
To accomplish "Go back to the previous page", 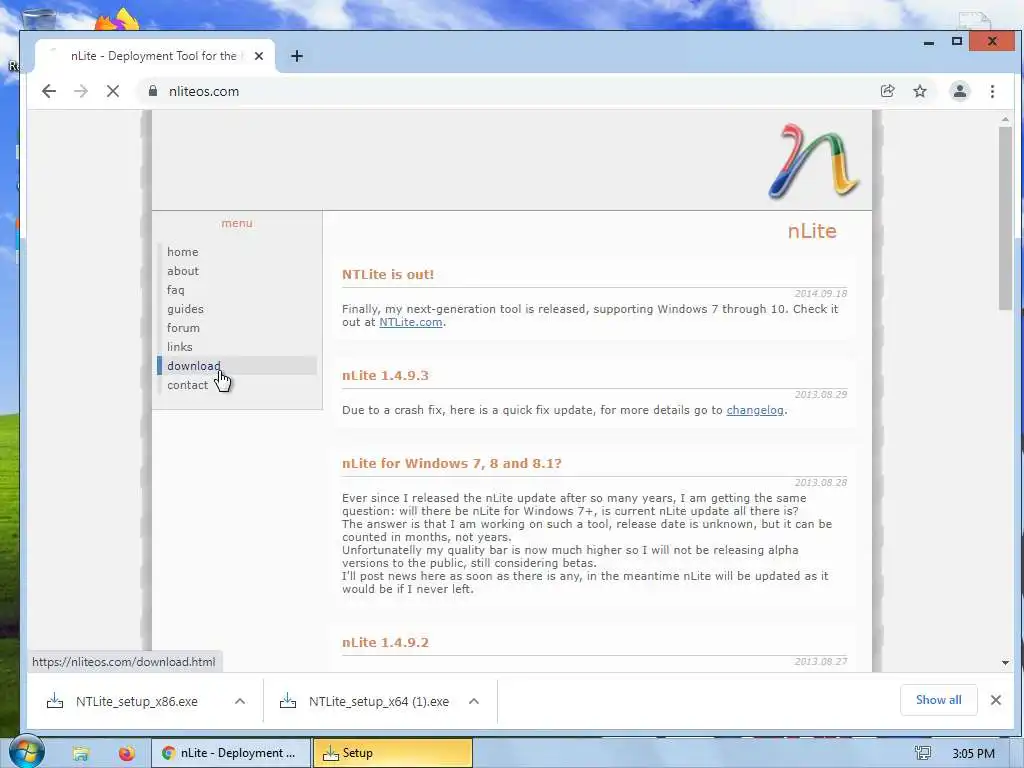I will click(x=49, y=91).
